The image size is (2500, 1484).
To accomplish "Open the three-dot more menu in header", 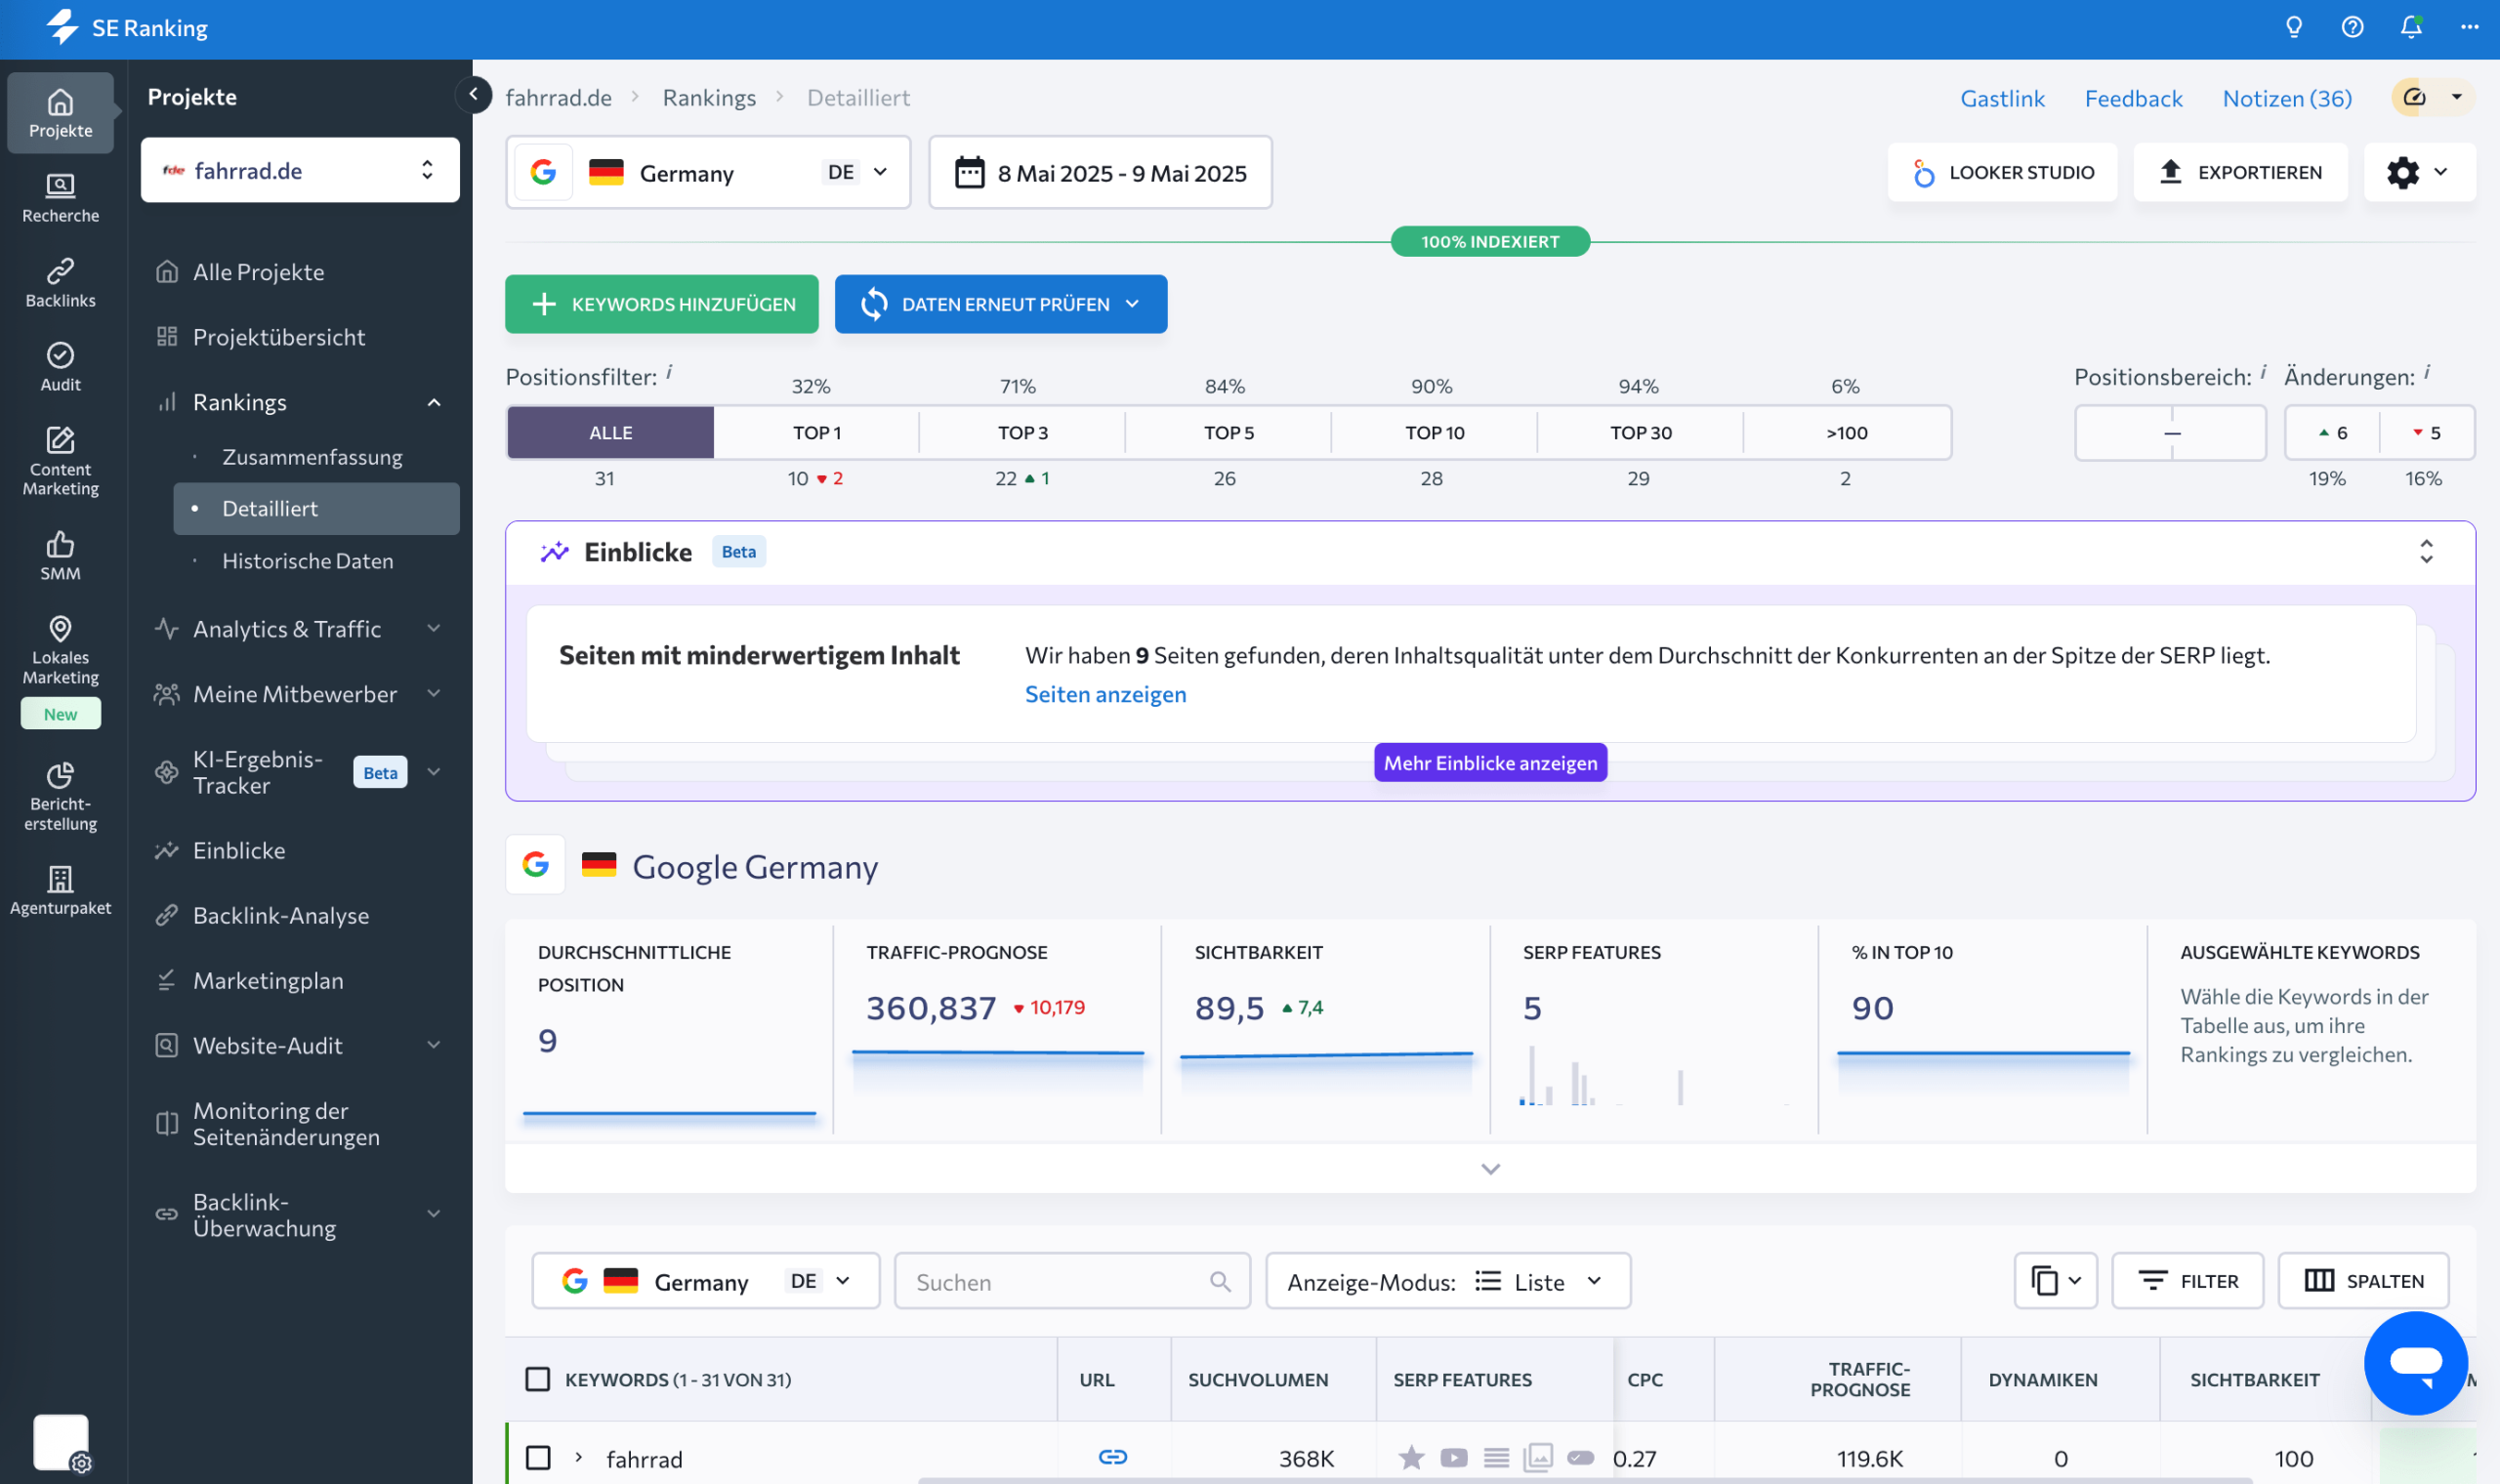I will click(x=2469, y=28).
